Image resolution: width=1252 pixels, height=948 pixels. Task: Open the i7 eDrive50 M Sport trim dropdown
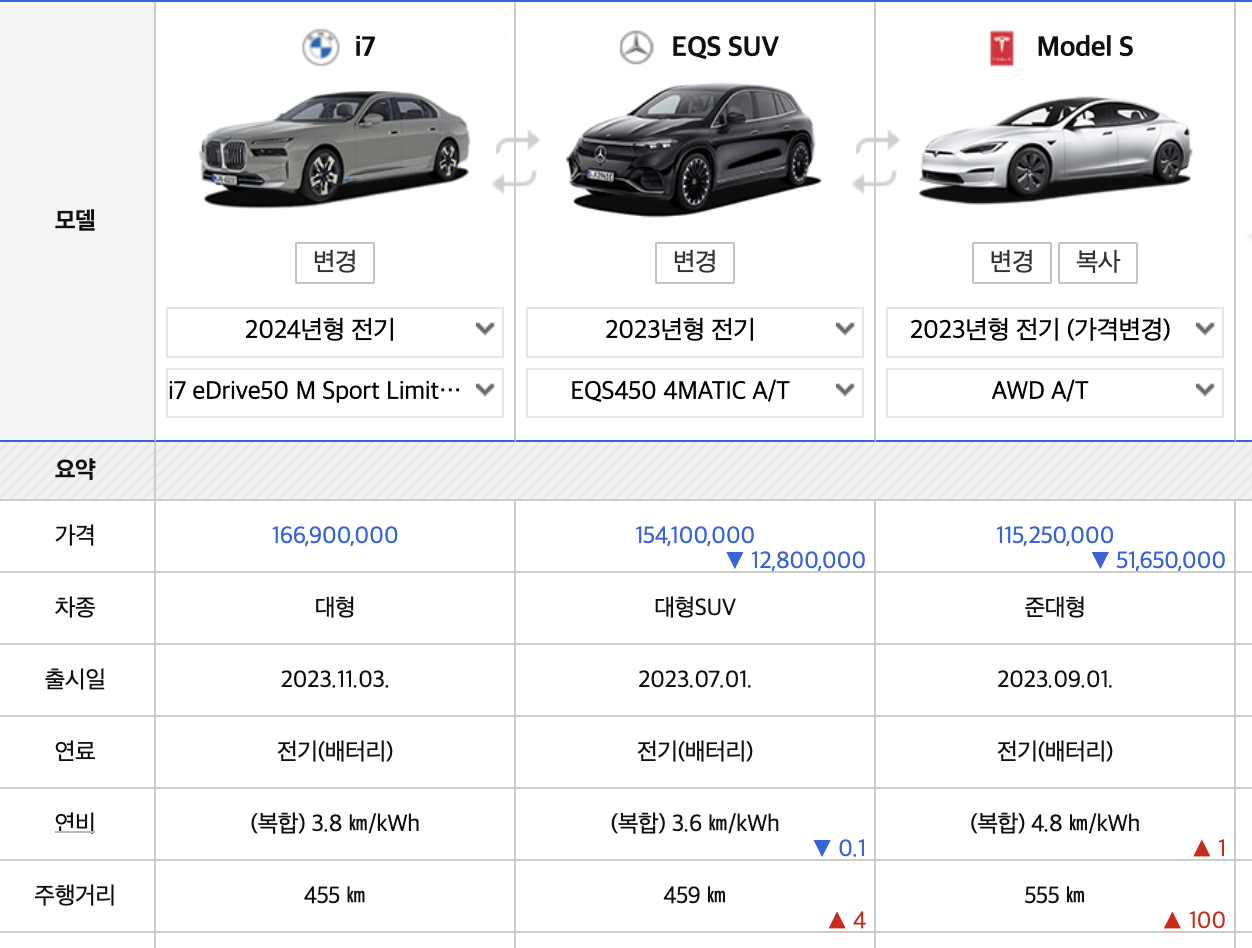point(334,391)
